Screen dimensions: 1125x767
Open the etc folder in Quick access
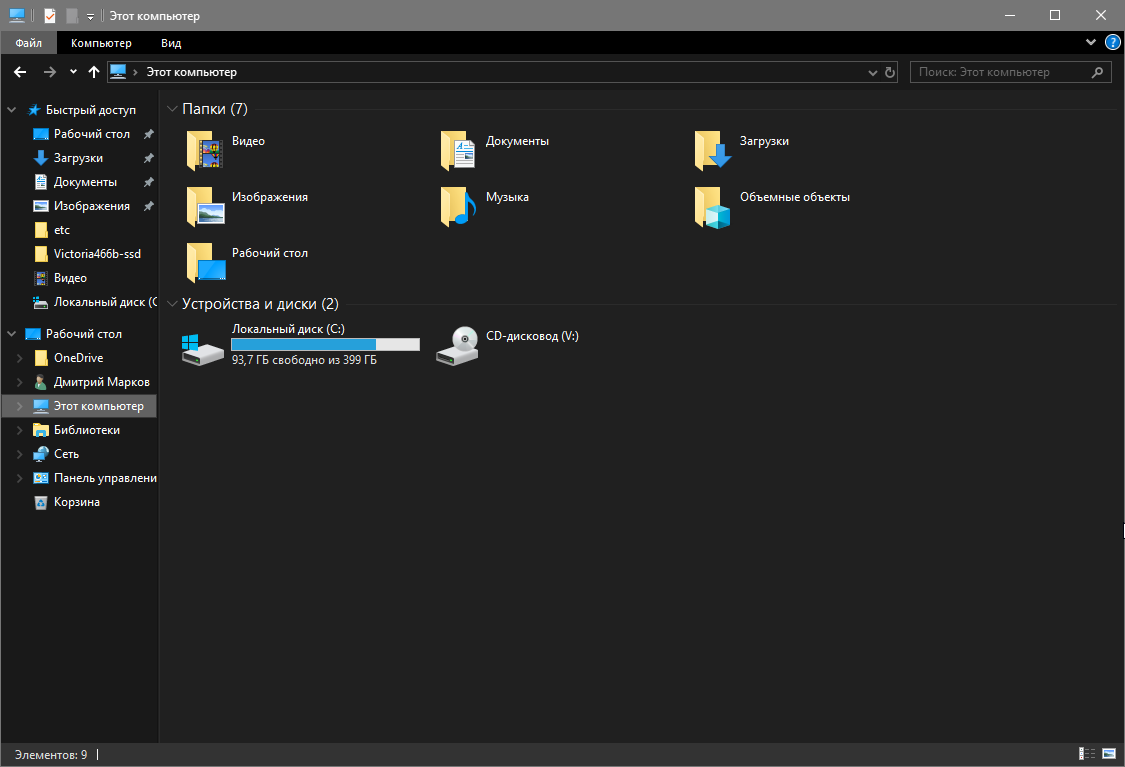coord(62,230)
